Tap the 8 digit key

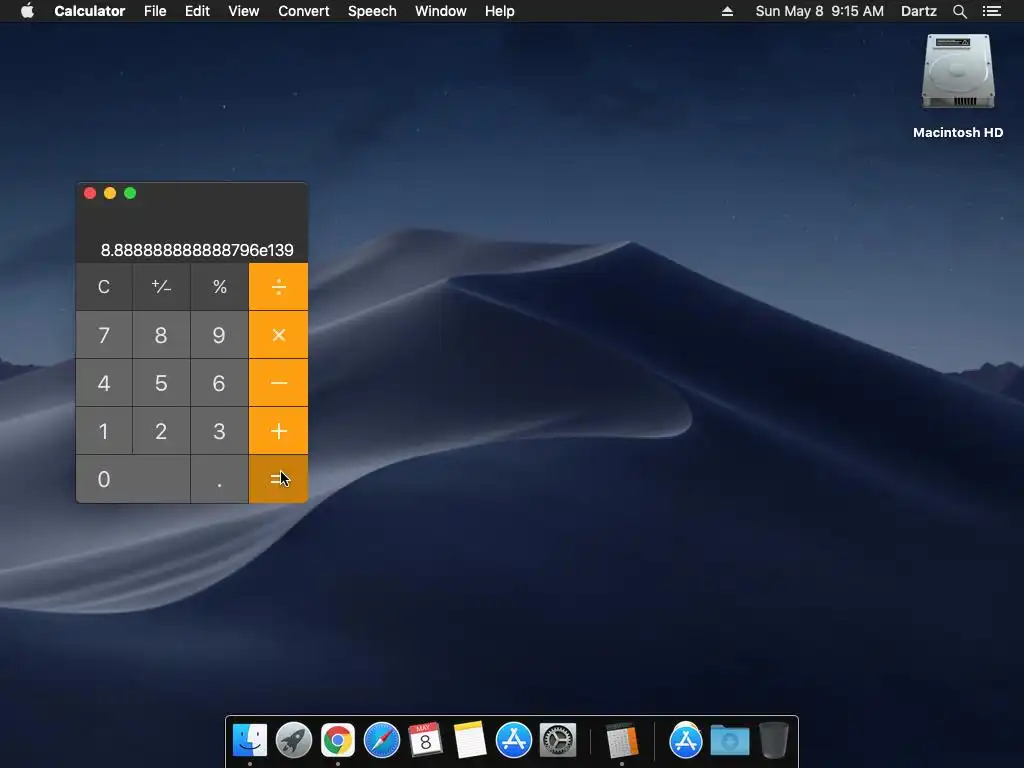[x=161, y=335]
